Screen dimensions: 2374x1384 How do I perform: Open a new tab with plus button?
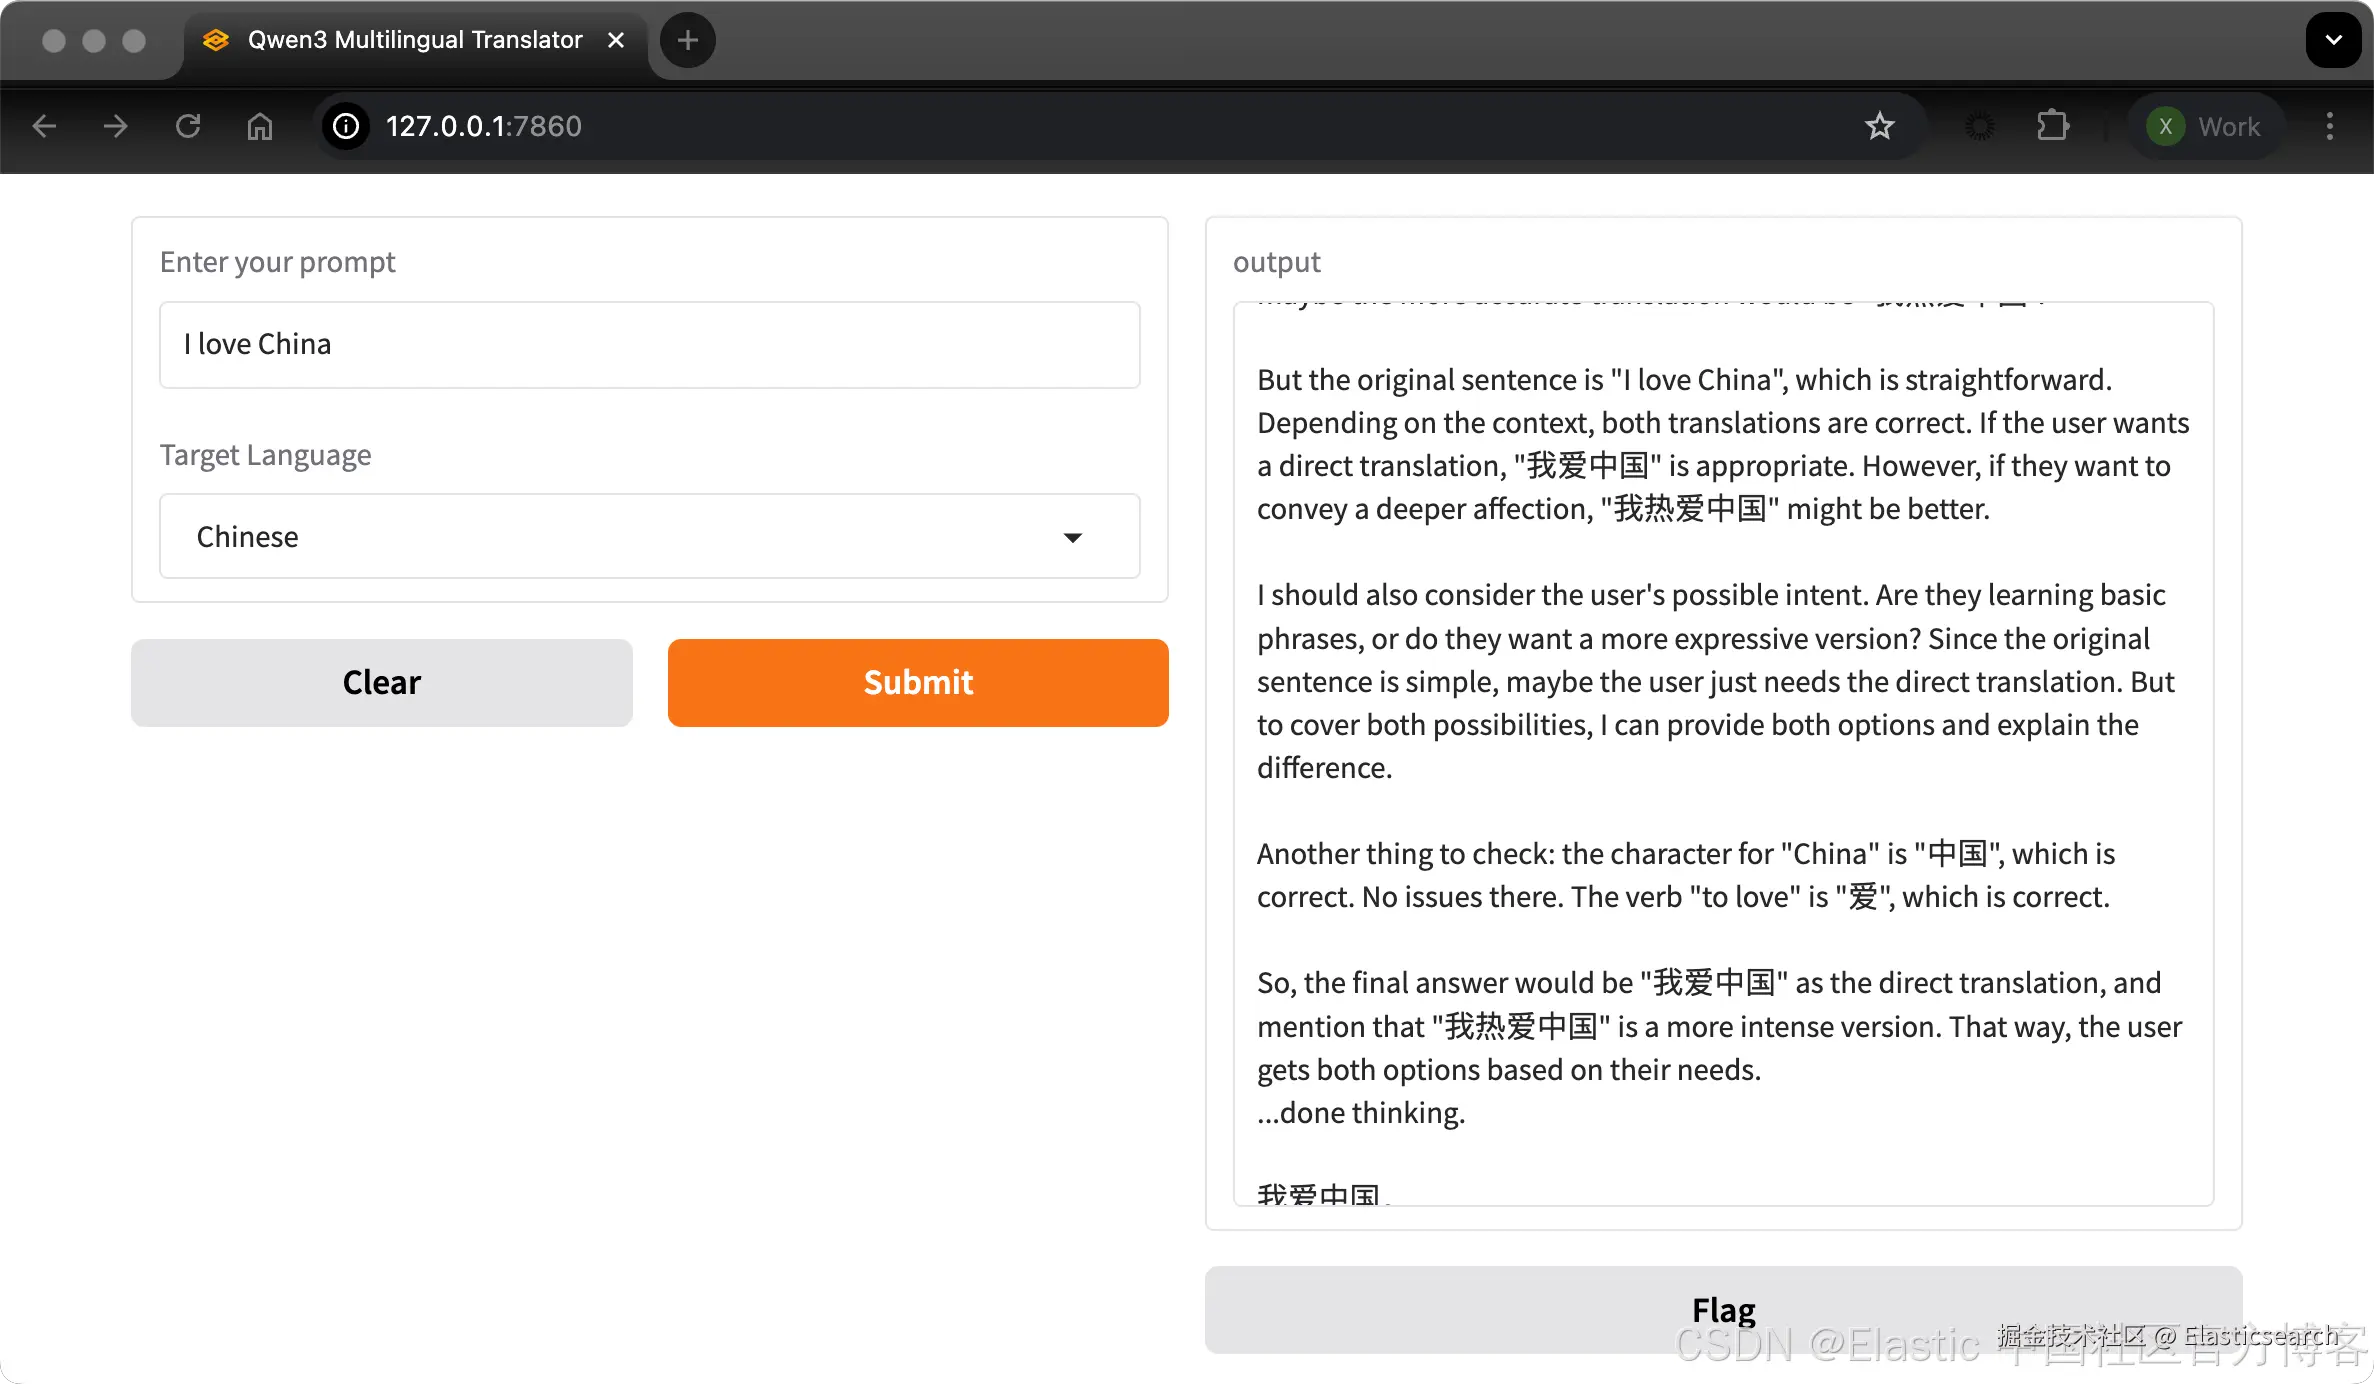coord(687,40)
